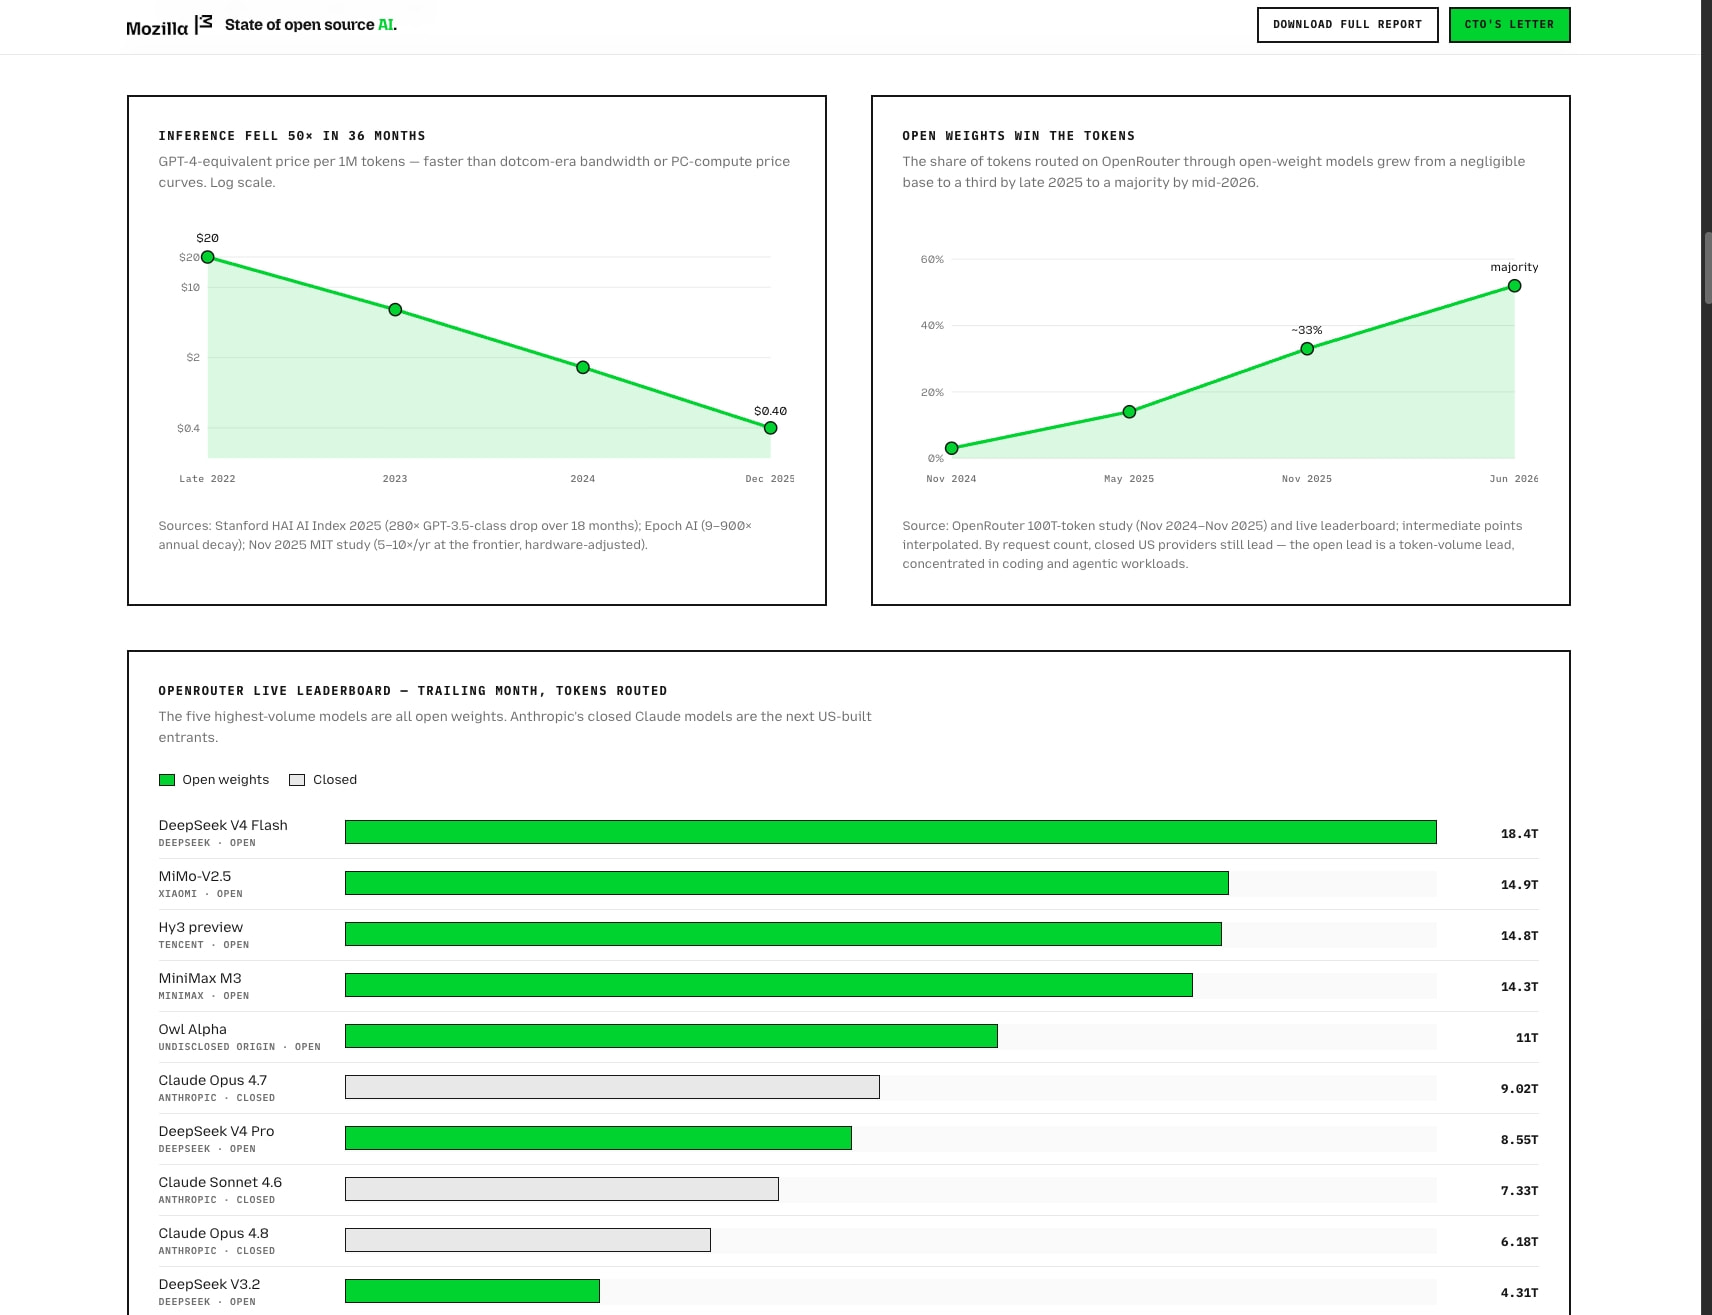
Task: Click the 'DeepSeek V4 Pro' model name
Action: 216,1131
